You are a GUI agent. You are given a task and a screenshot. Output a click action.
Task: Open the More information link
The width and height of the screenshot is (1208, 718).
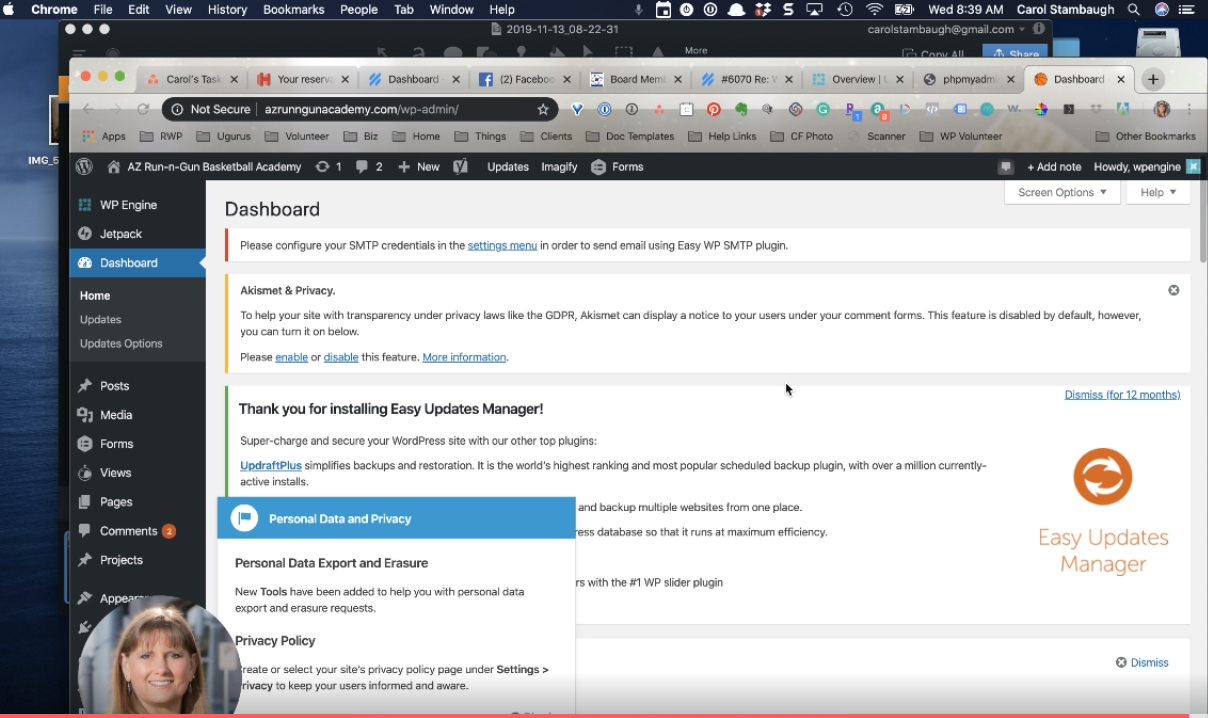click(x=464, y=357)
